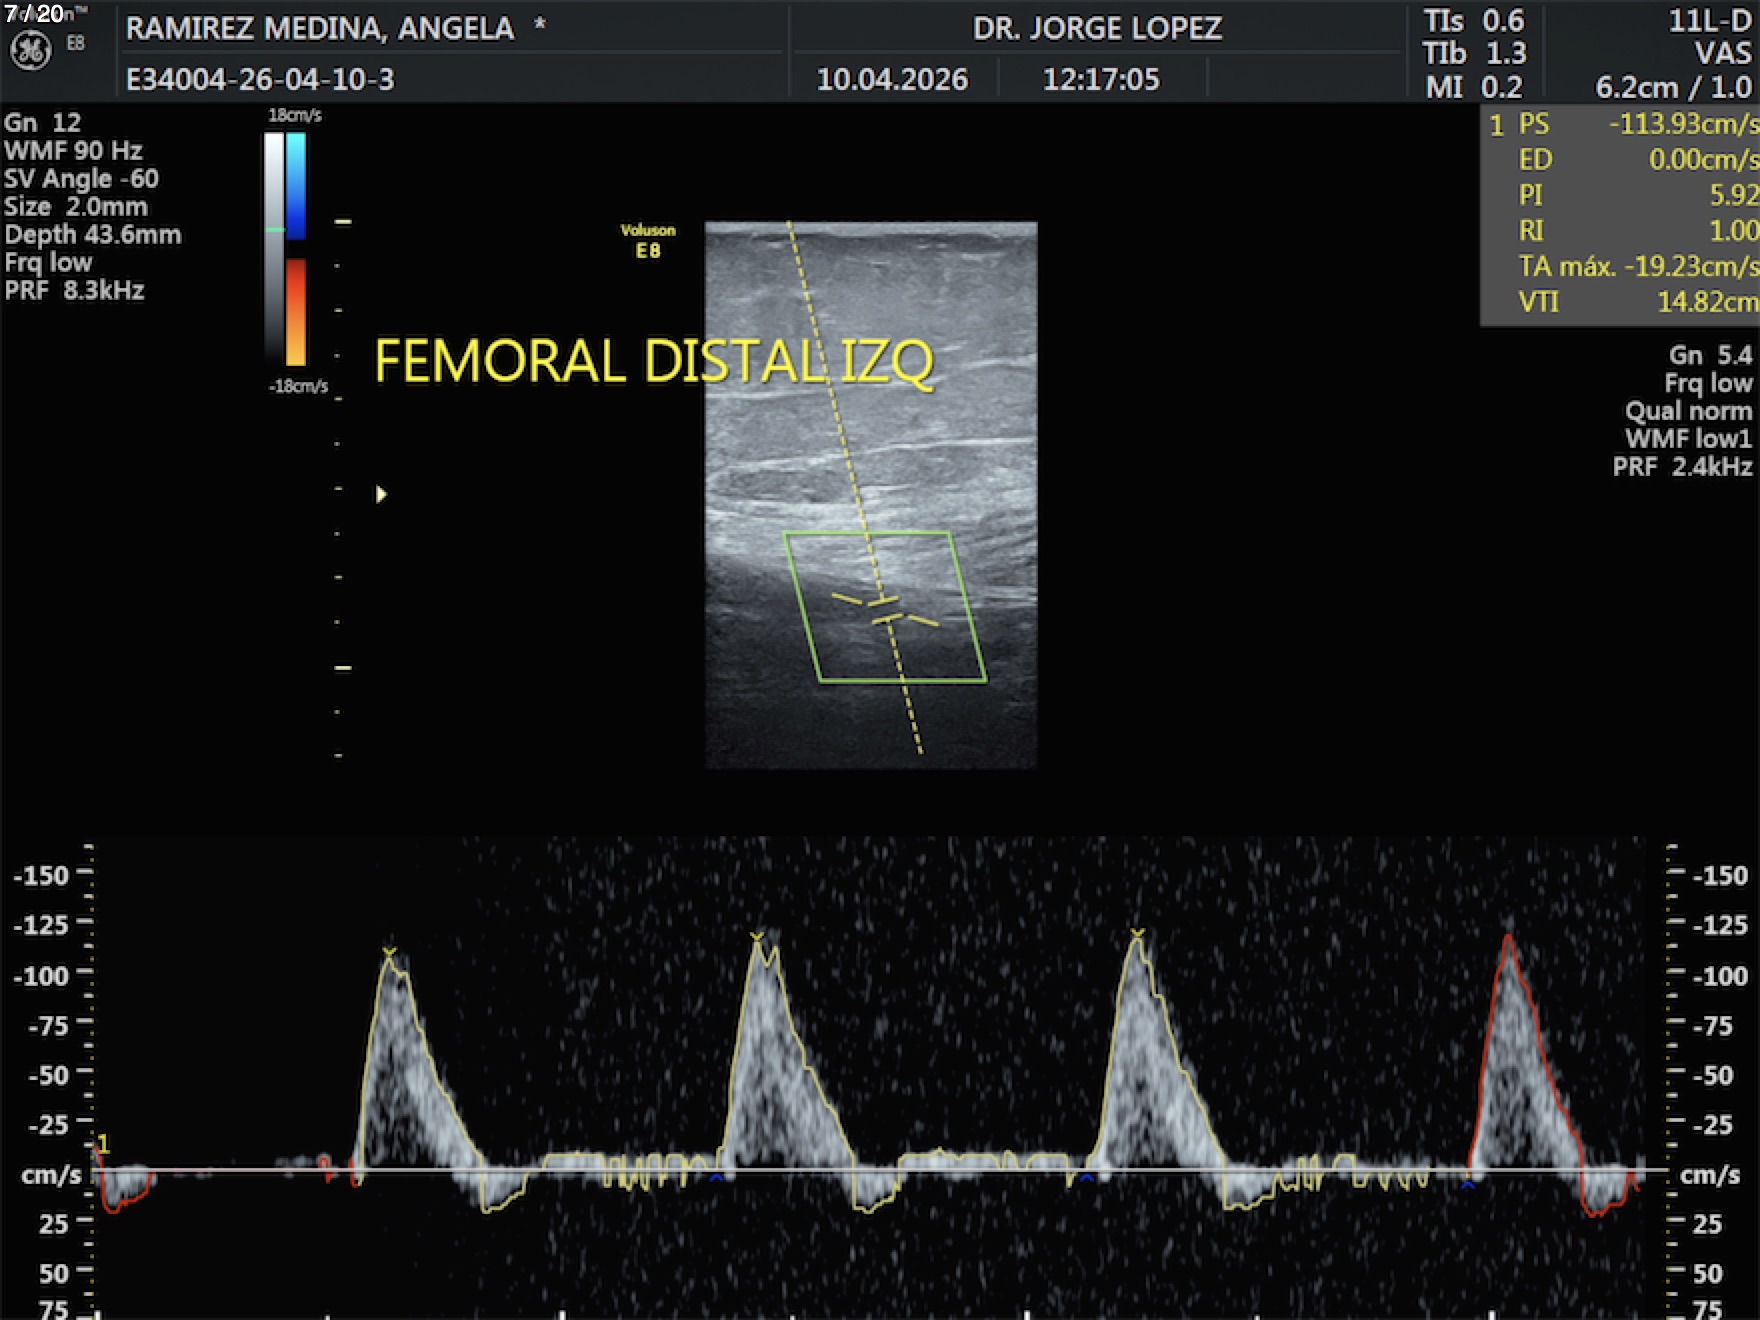The width and height of the screenshot is (1760, 1320).
Task: Click the DR. JORGE LOPEZ field
Action: click(x=1097, y=28)
